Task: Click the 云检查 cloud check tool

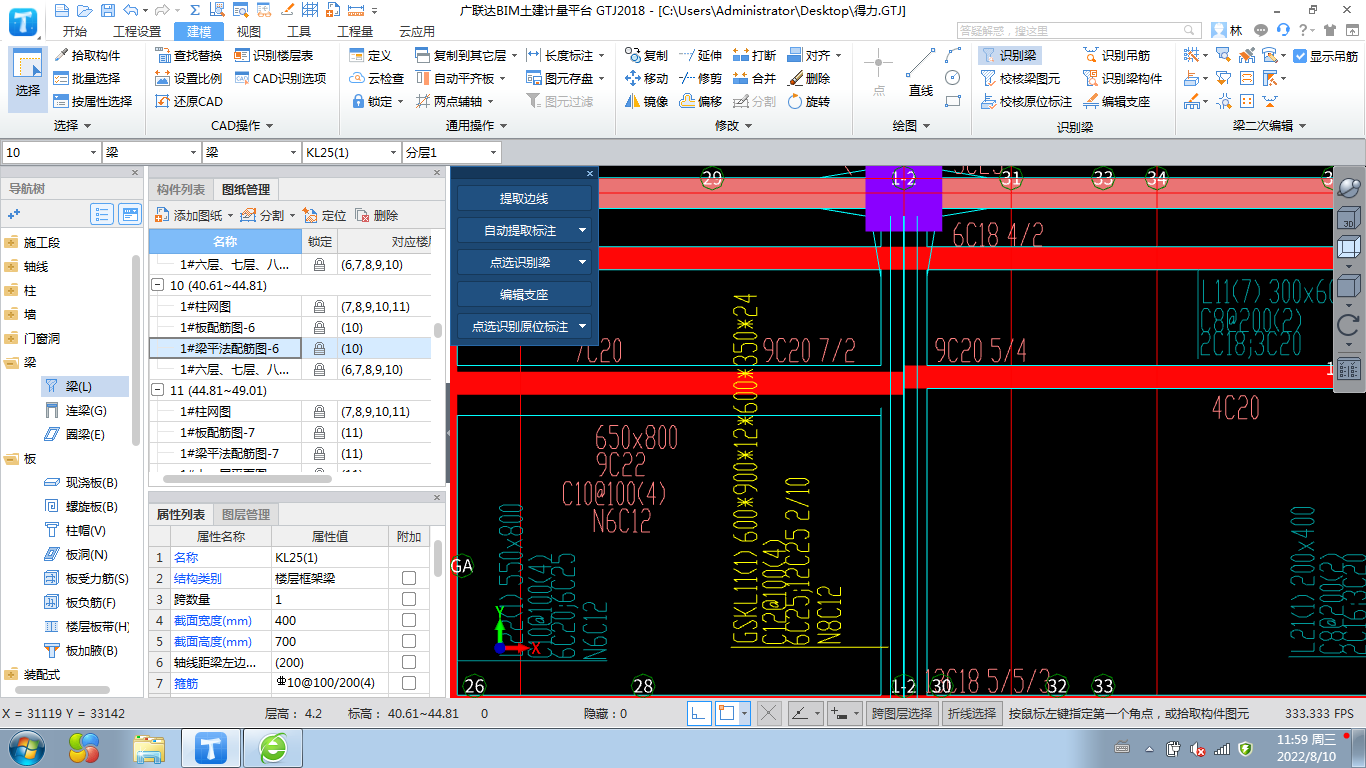Action: (377, 78)
